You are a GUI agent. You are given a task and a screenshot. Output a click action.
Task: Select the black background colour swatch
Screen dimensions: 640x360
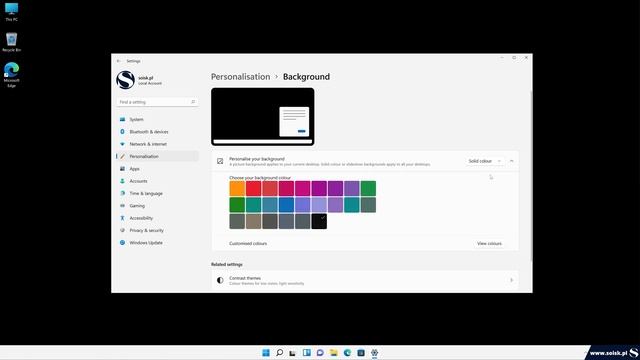pos(319,221)
